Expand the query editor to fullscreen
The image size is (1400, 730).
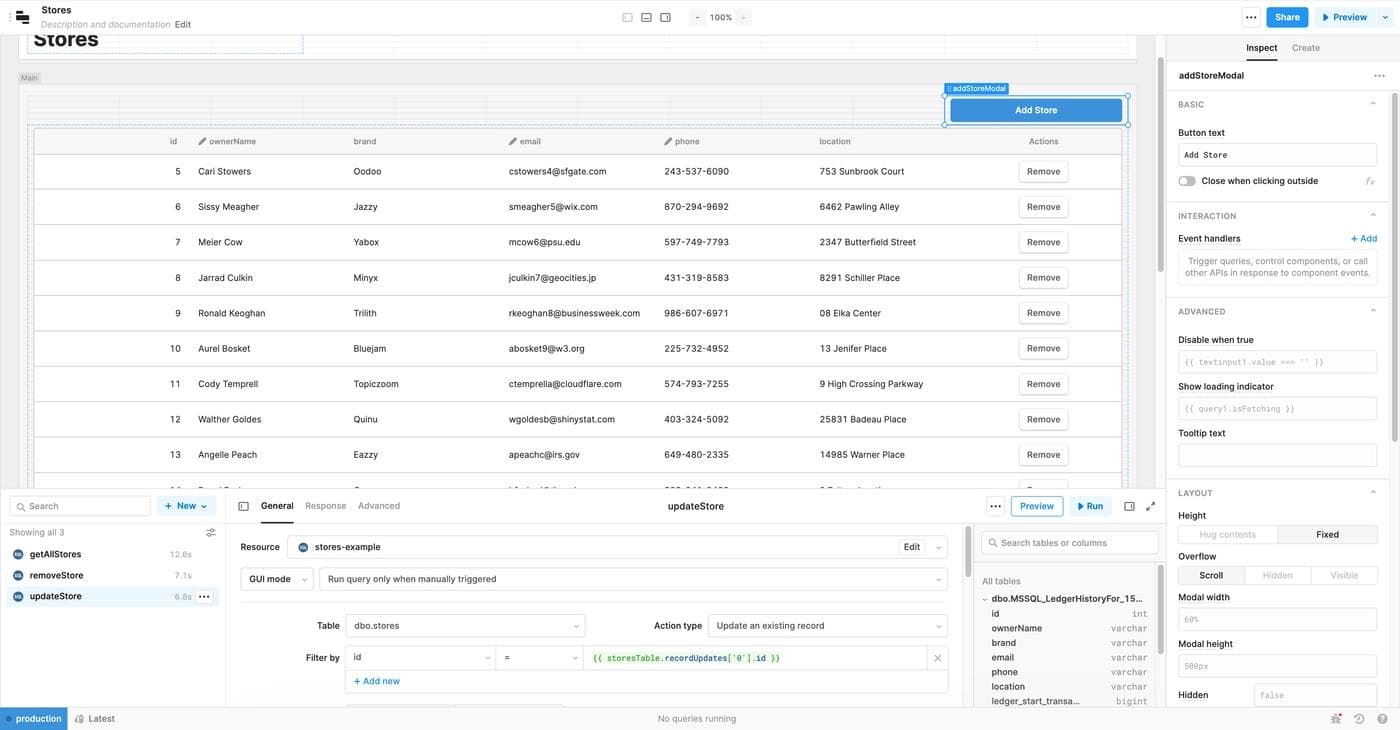pos(1150,506)
